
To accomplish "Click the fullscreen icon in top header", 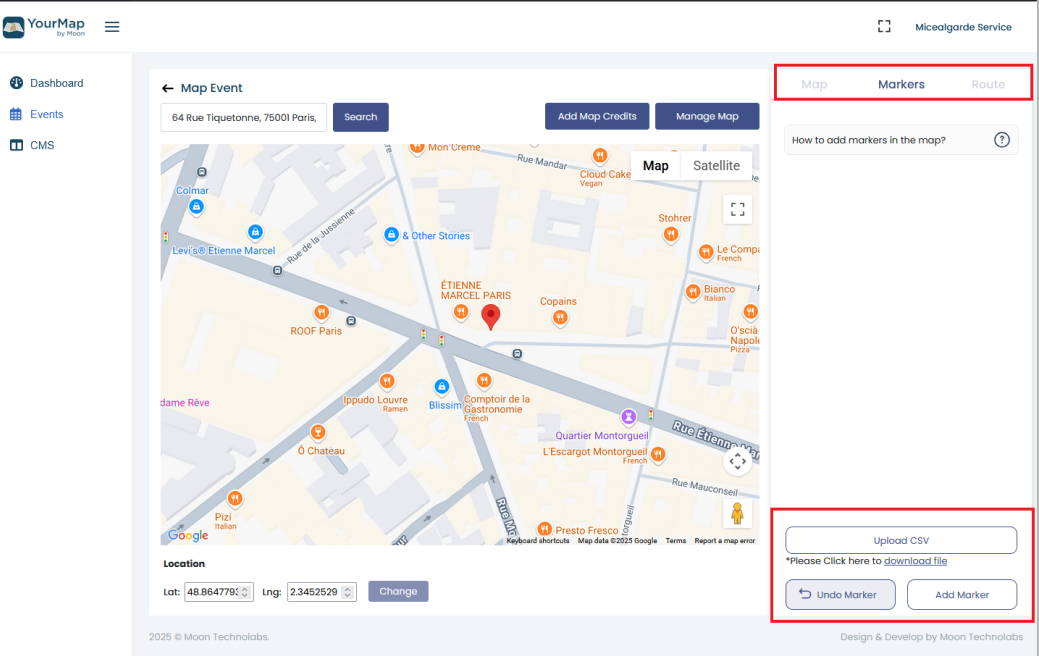I will [x=883, y=27].
